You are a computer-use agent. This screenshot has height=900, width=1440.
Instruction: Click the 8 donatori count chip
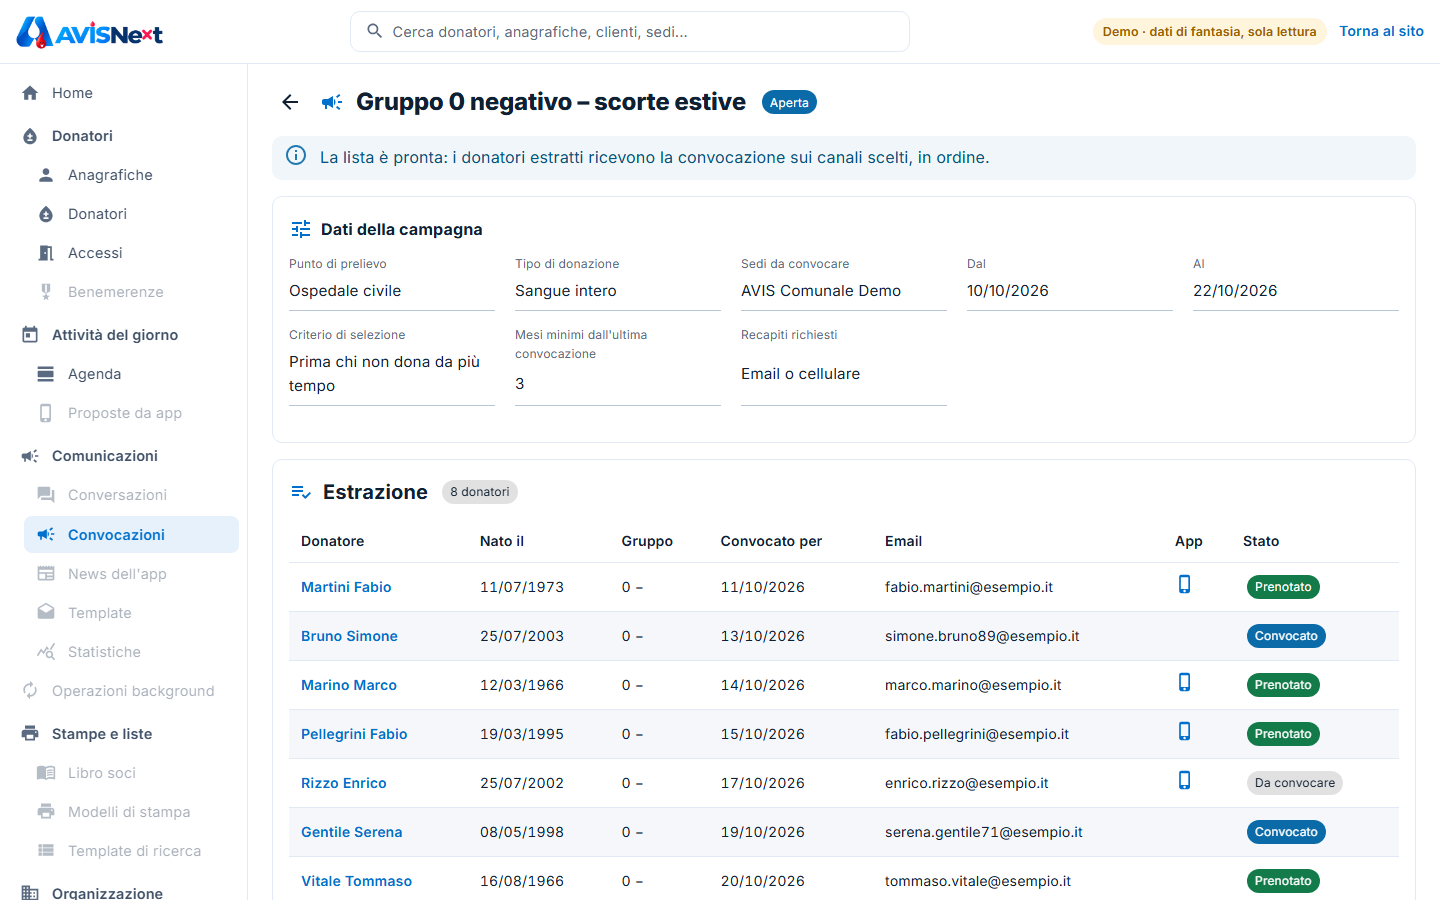point(480,492)
